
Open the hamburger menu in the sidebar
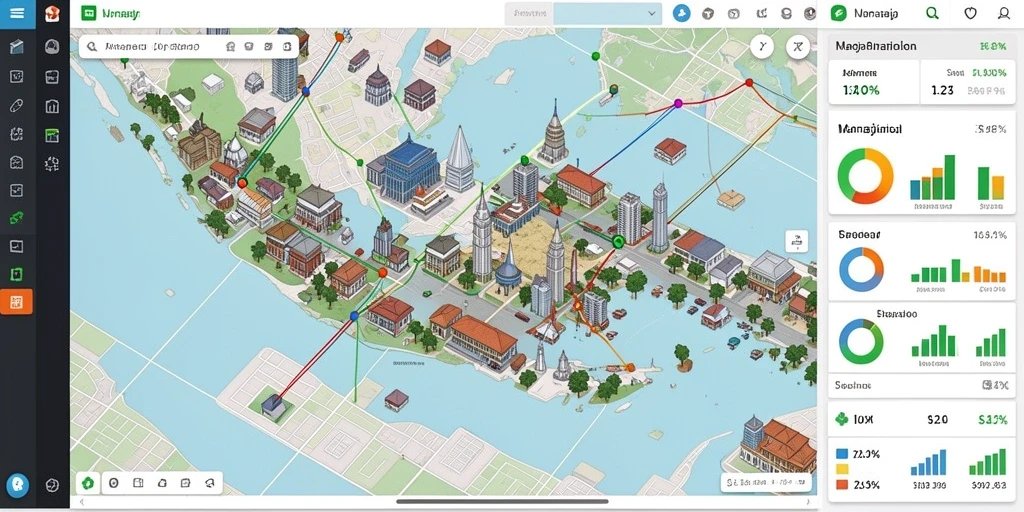[17, 14]
